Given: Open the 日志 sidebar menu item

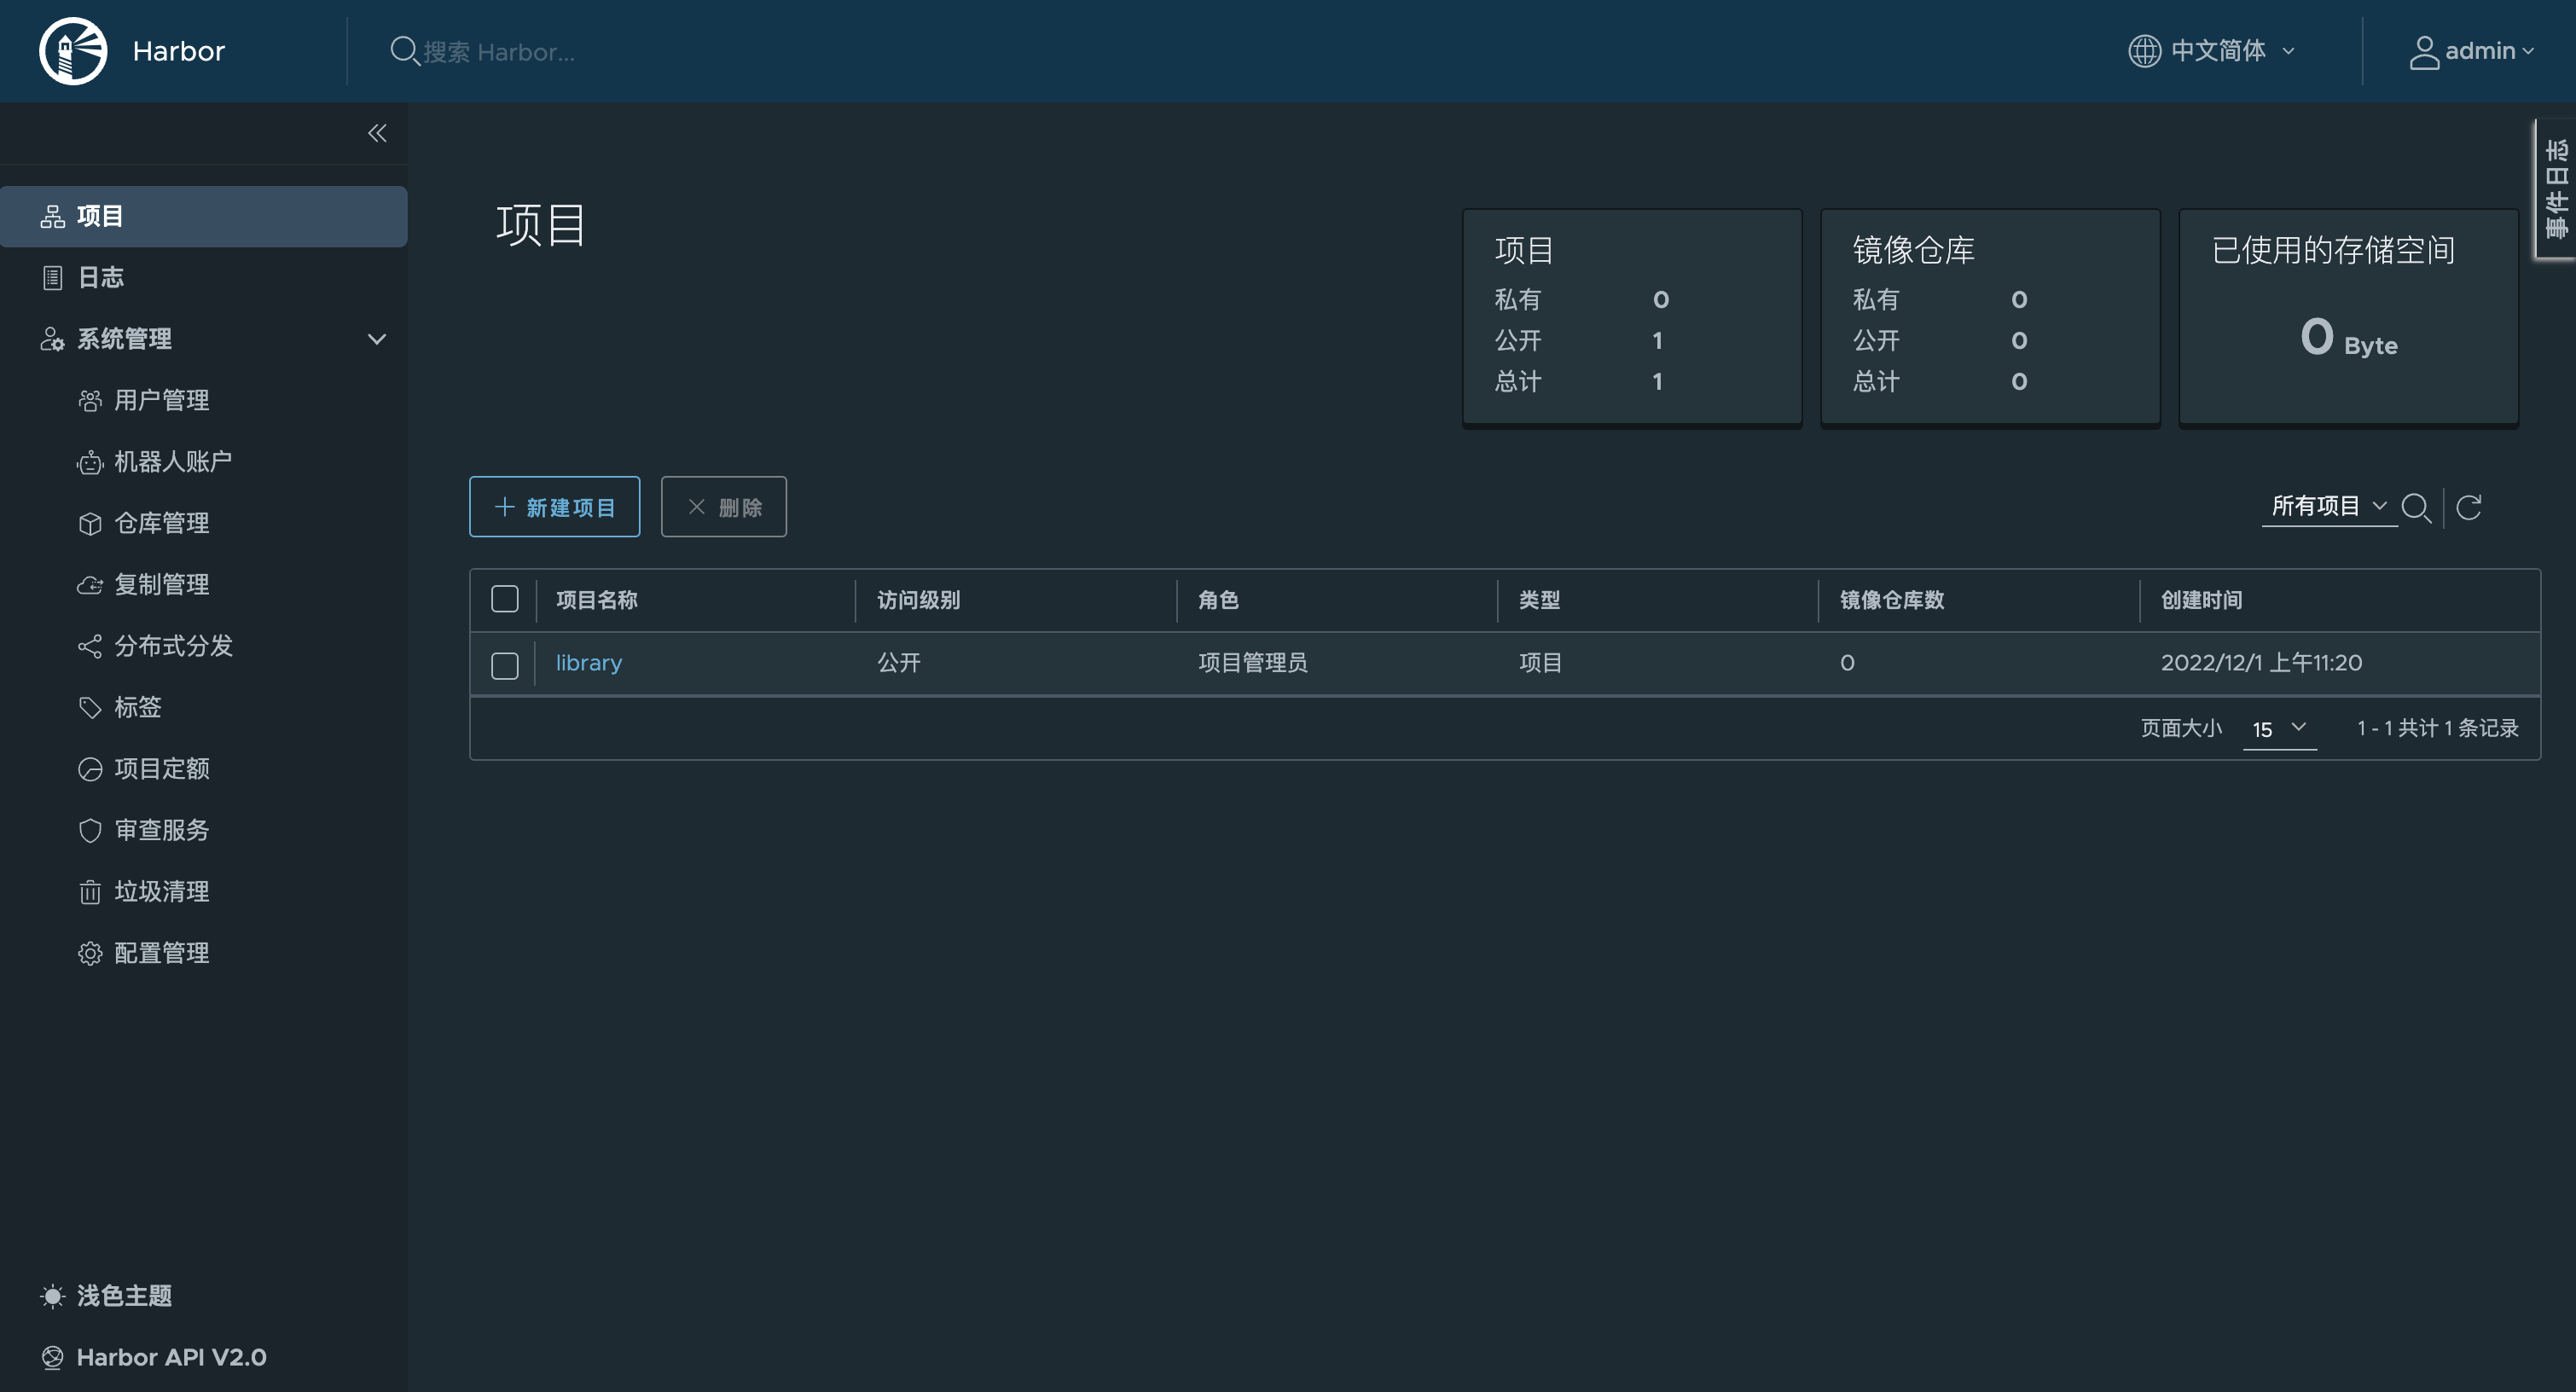Looking at the screenshot, I should pos(100,277).
